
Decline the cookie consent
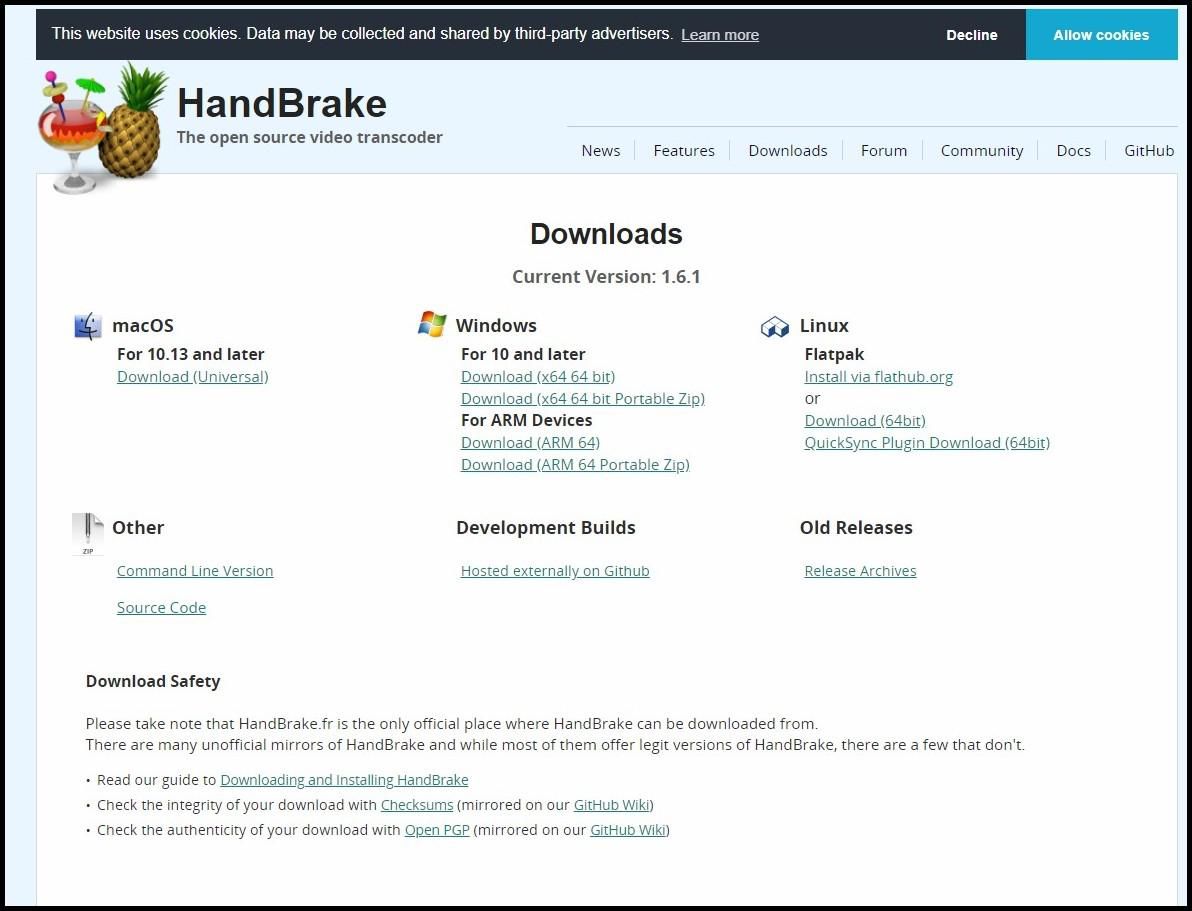[972, 35]
